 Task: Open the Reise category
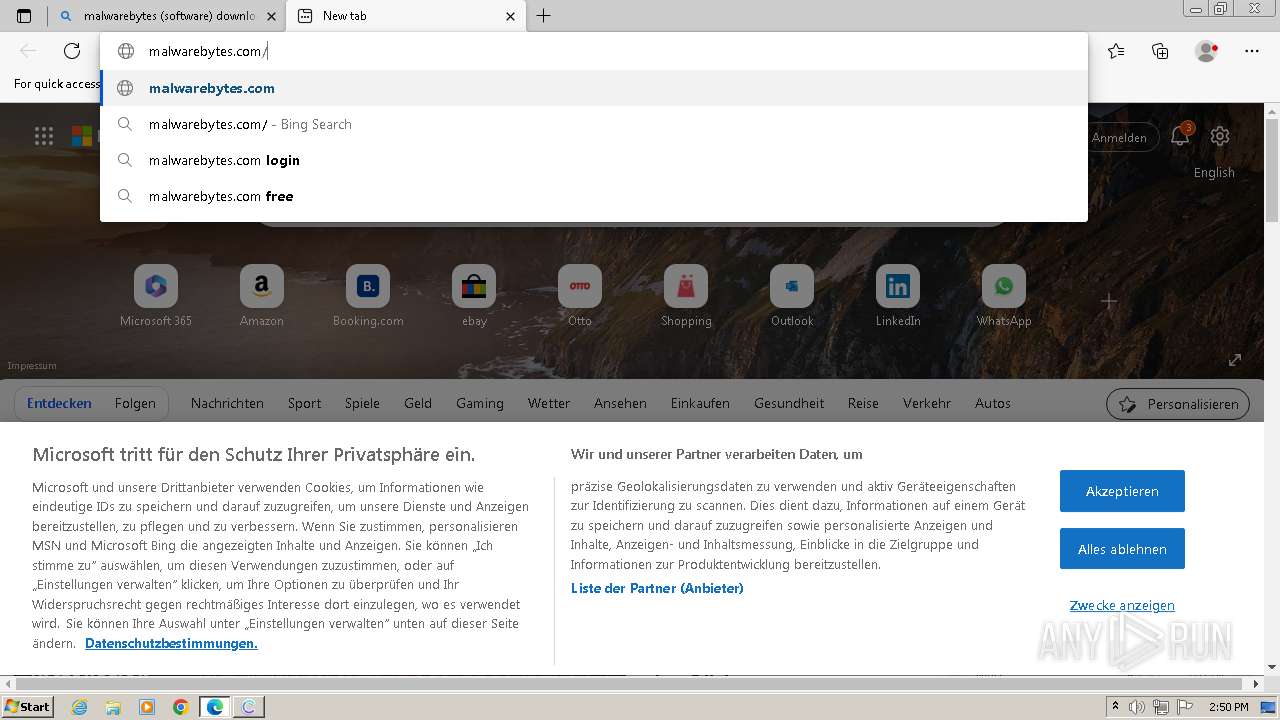pyautogui.click(x=863, y=403)
